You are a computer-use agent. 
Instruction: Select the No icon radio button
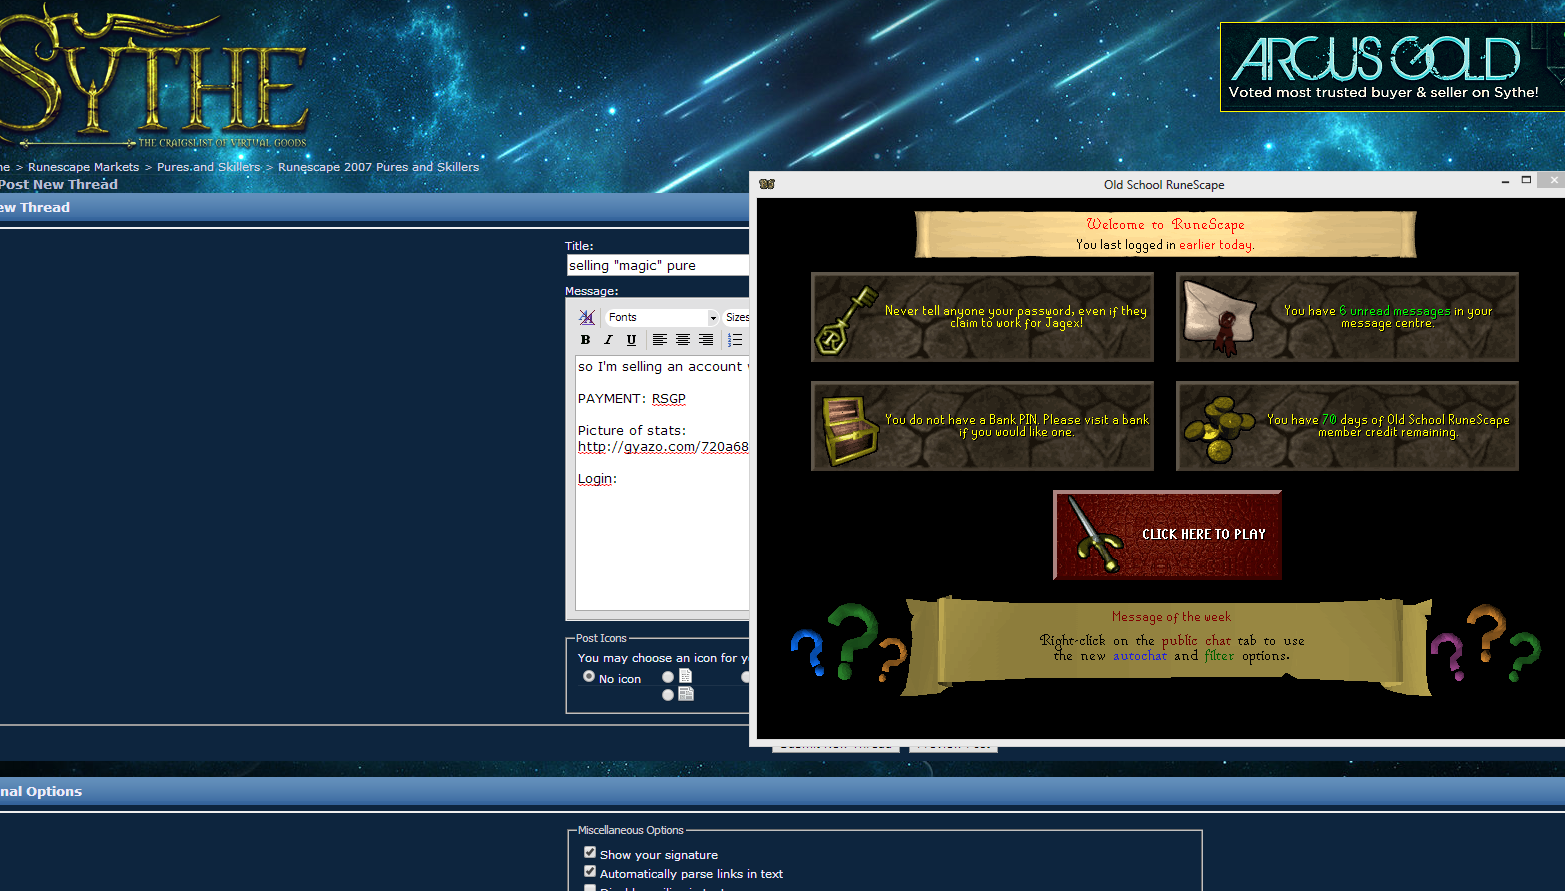[x=589, y=677]
